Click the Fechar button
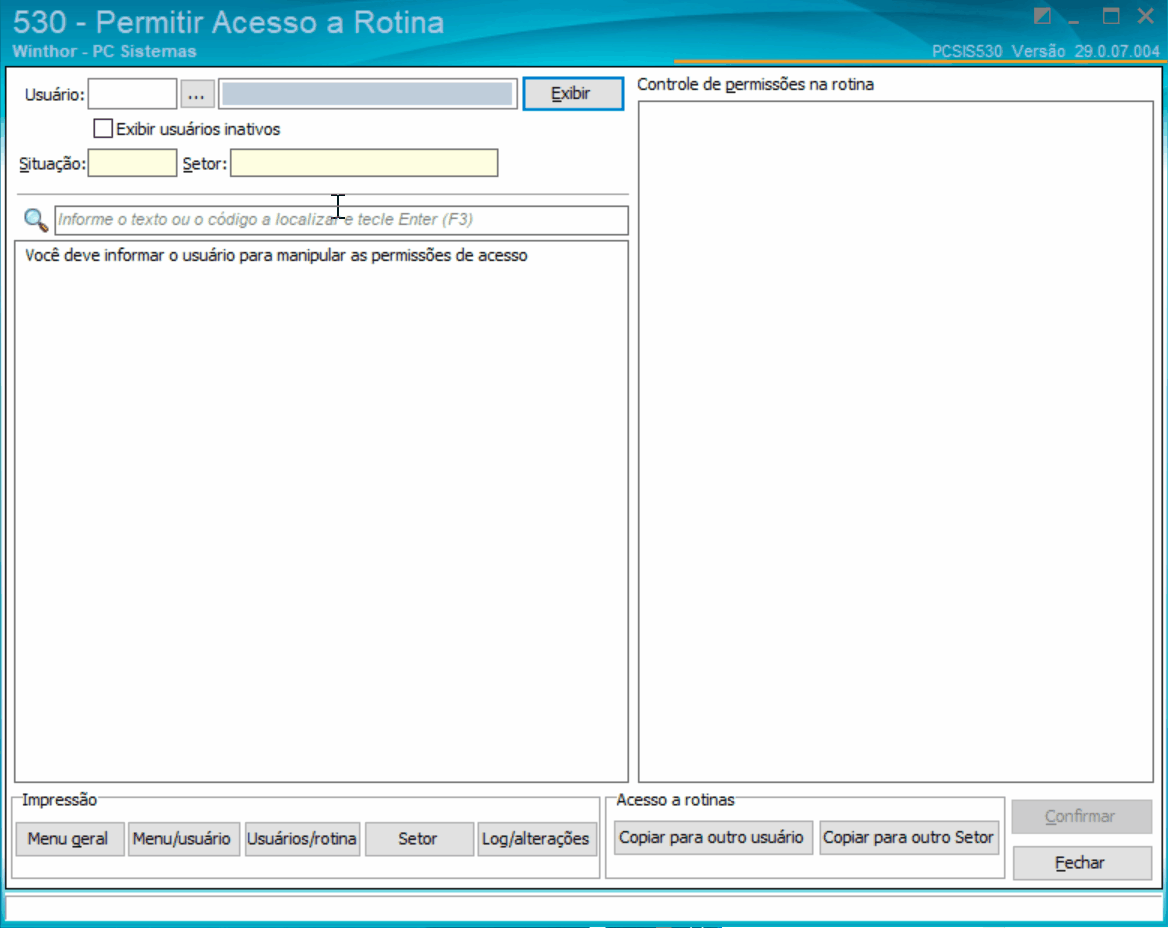Screen dimensions: 1168x928 (x=1081, y=863)
